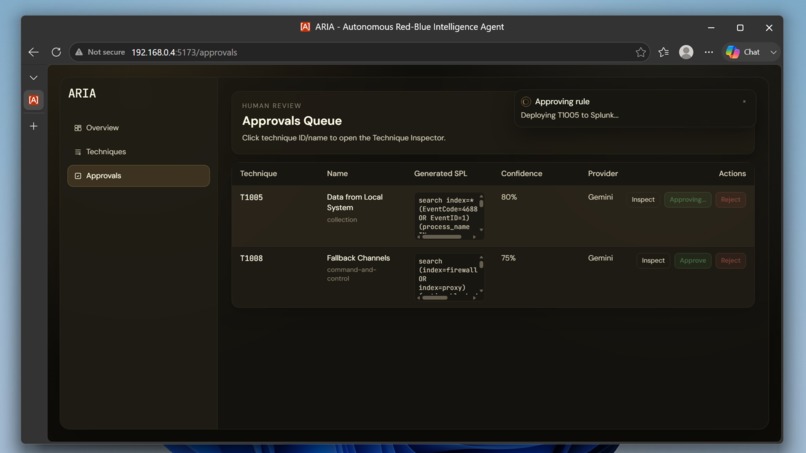Viewport: 806px width, 453px height.
Task: Reject the T1008 Fallback Channels rule
Action: click(x=730, y=260)
